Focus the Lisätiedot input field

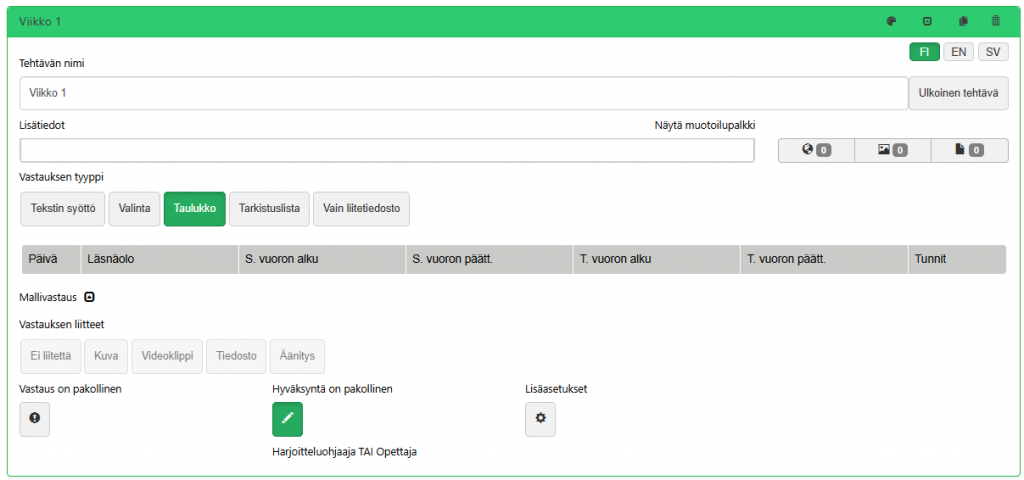(387, 150)
